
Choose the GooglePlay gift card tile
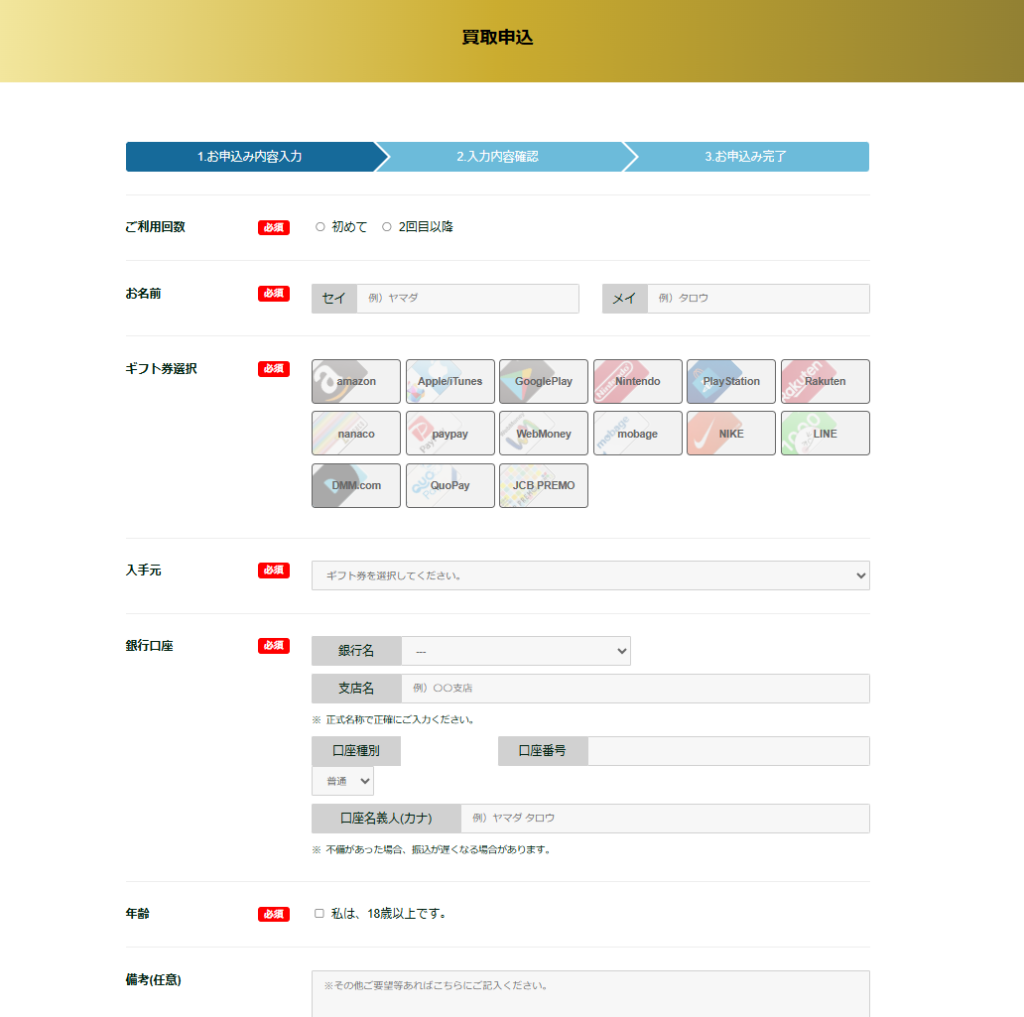tap(543, 381)
